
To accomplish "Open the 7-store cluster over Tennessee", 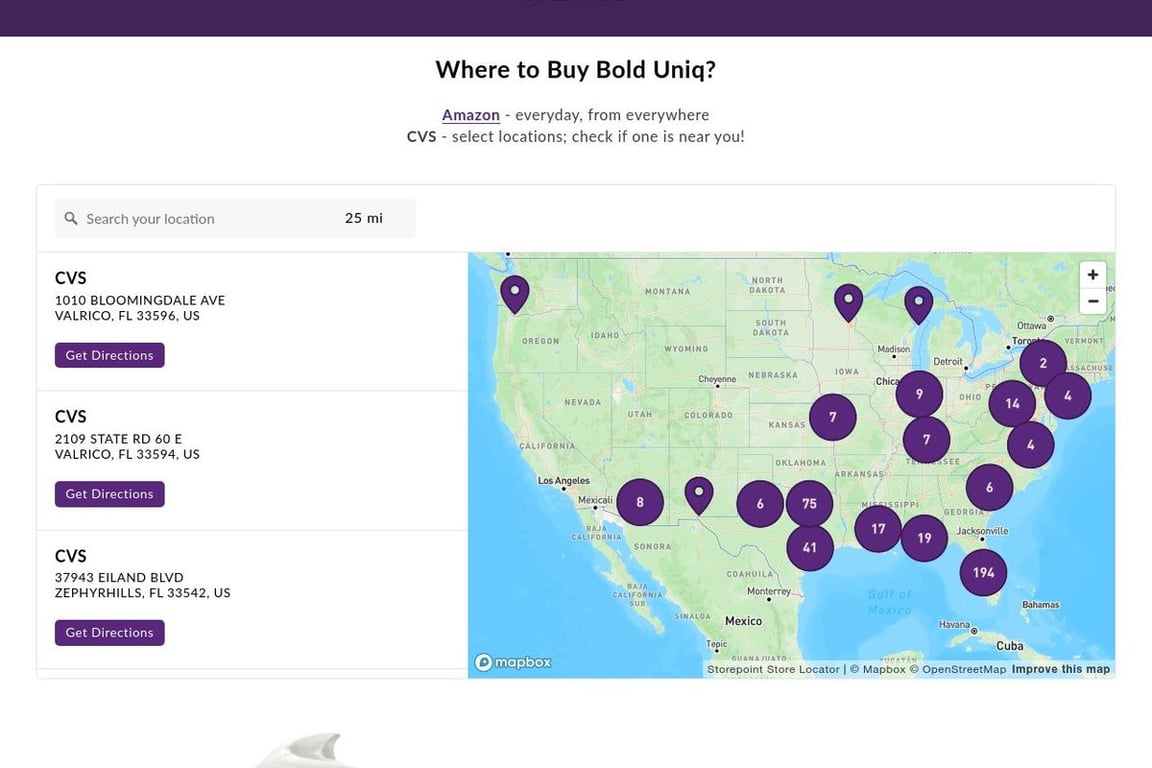I will pyautogui.click(x=926, y=439).
